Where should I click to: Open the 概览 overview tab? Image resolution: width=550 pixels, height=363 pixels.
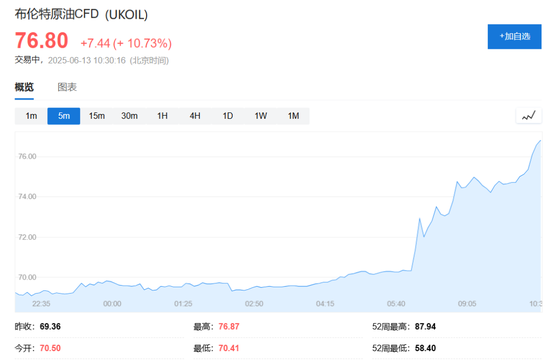tap(24, 87)
